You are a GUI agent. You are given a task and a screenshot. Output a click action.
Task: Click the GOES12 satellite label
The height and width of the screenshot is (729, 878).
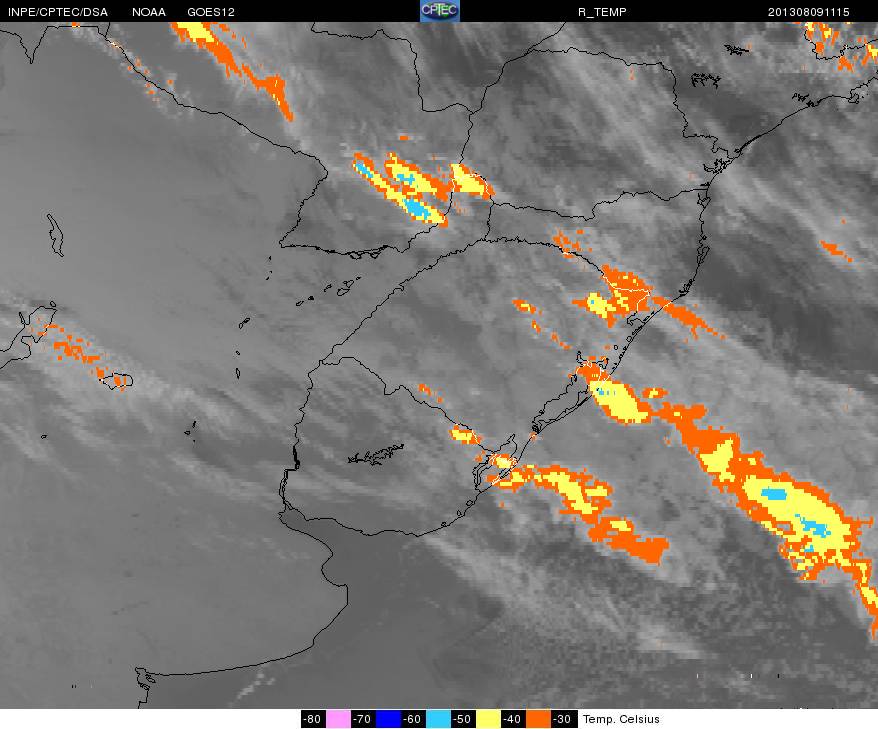(x=211, y=12)
